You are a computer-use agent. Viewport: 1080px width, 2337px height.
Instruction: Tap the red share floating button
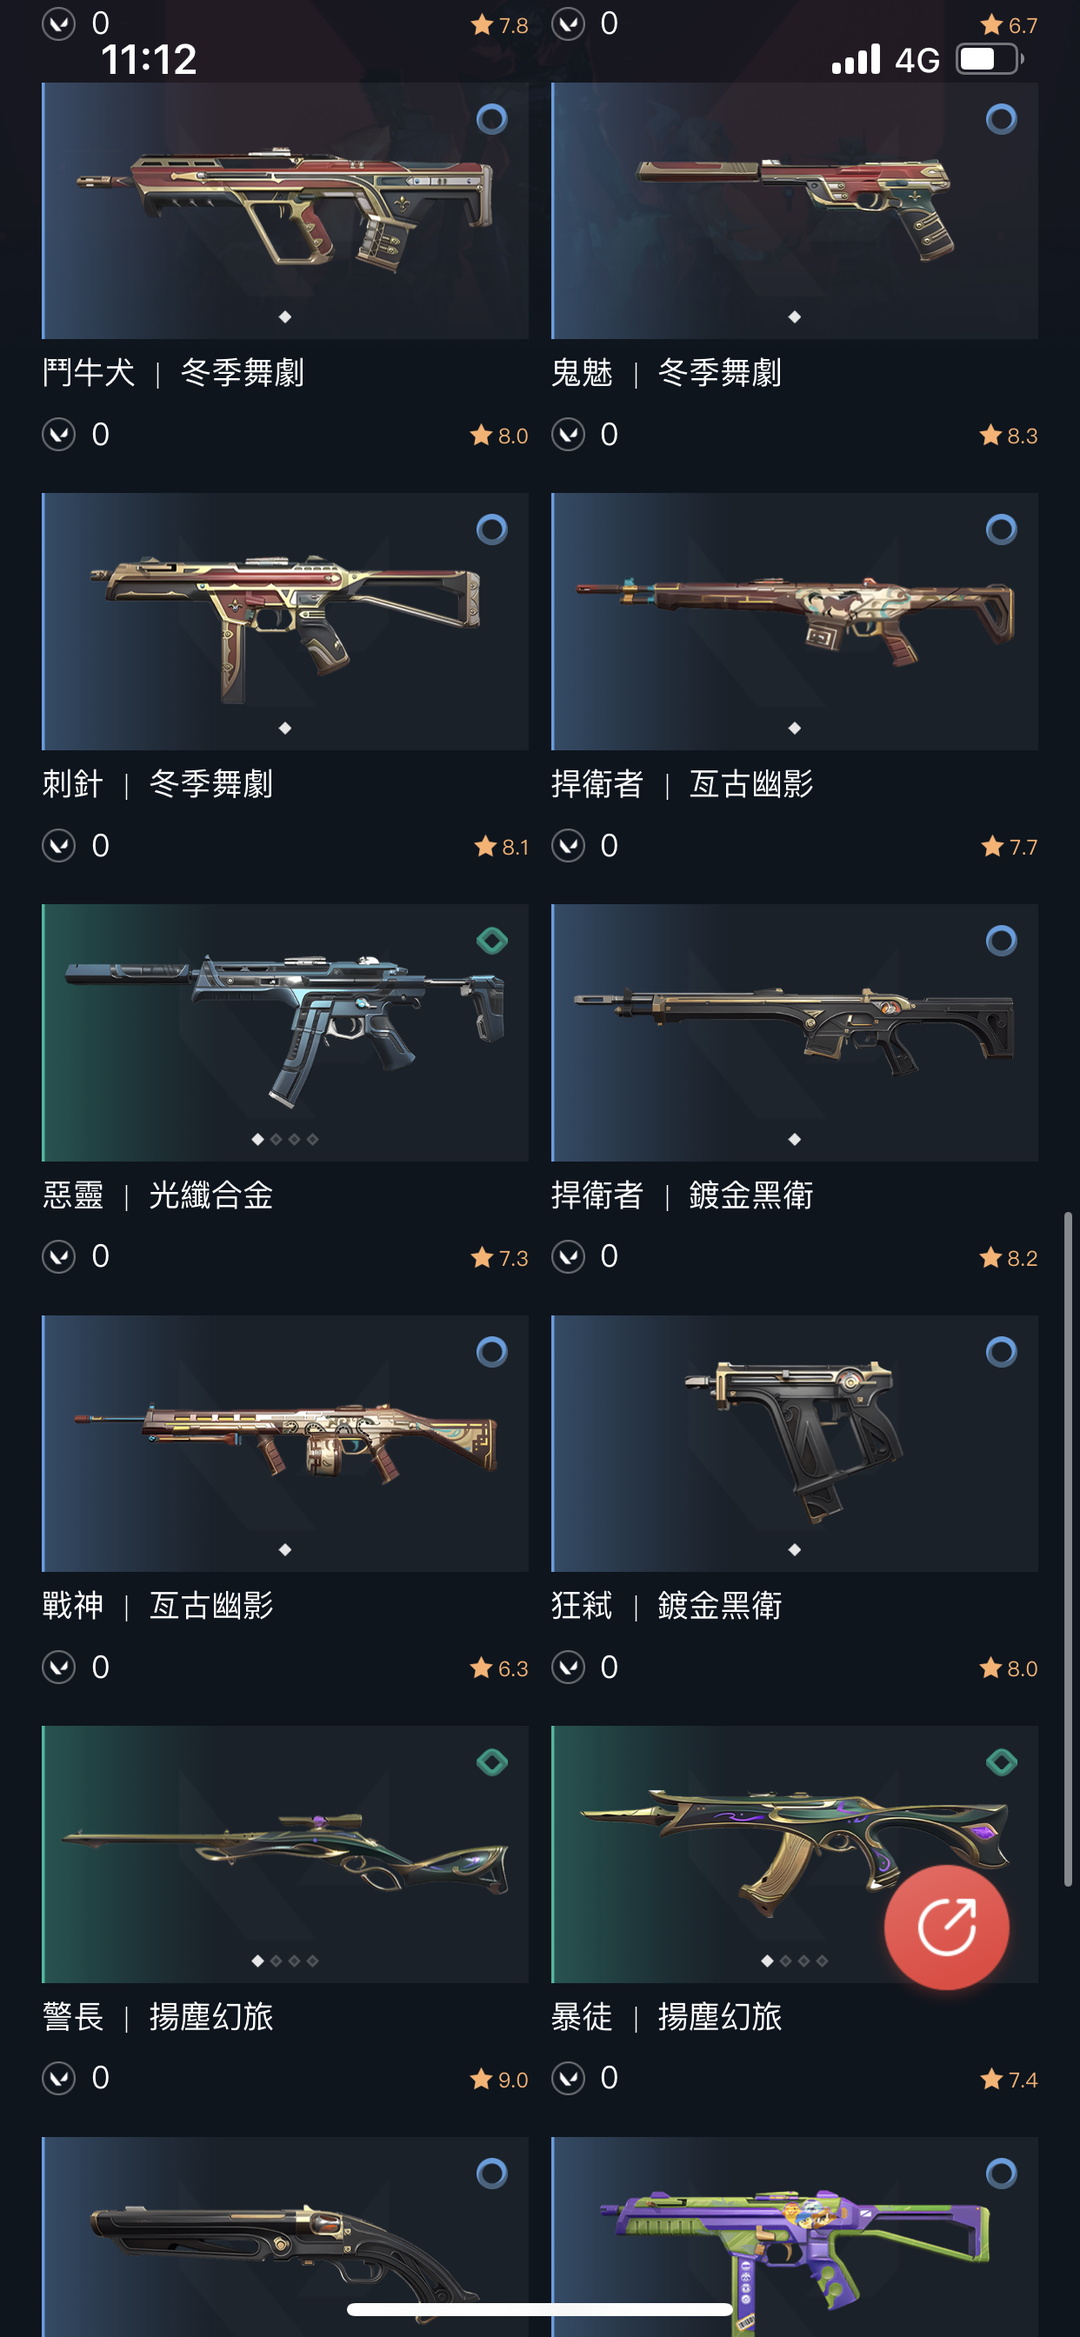pos(946,1926)
